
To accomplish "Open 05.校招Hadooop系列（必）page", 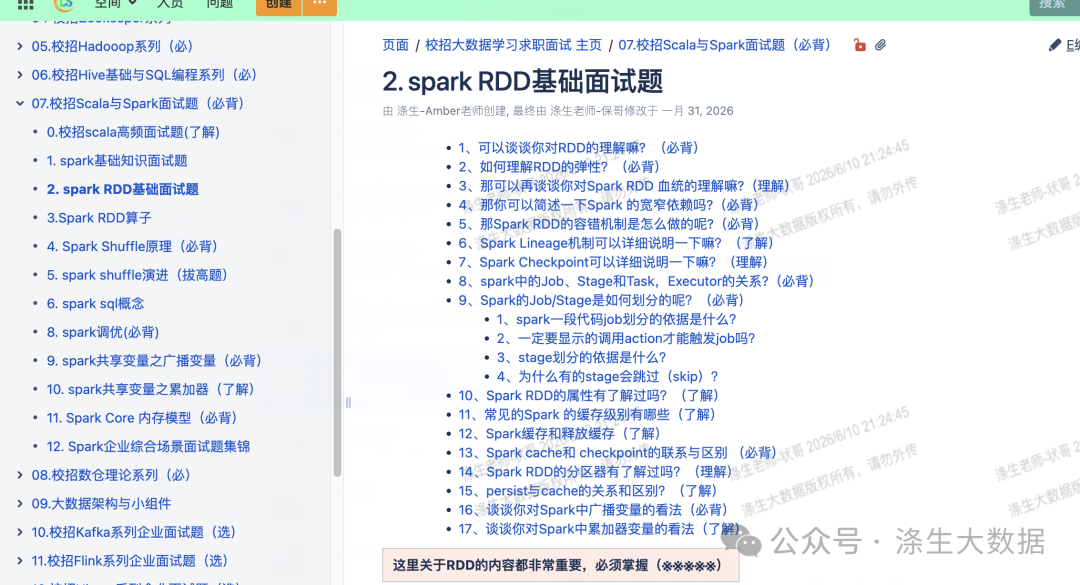I will tap(112, 47).
